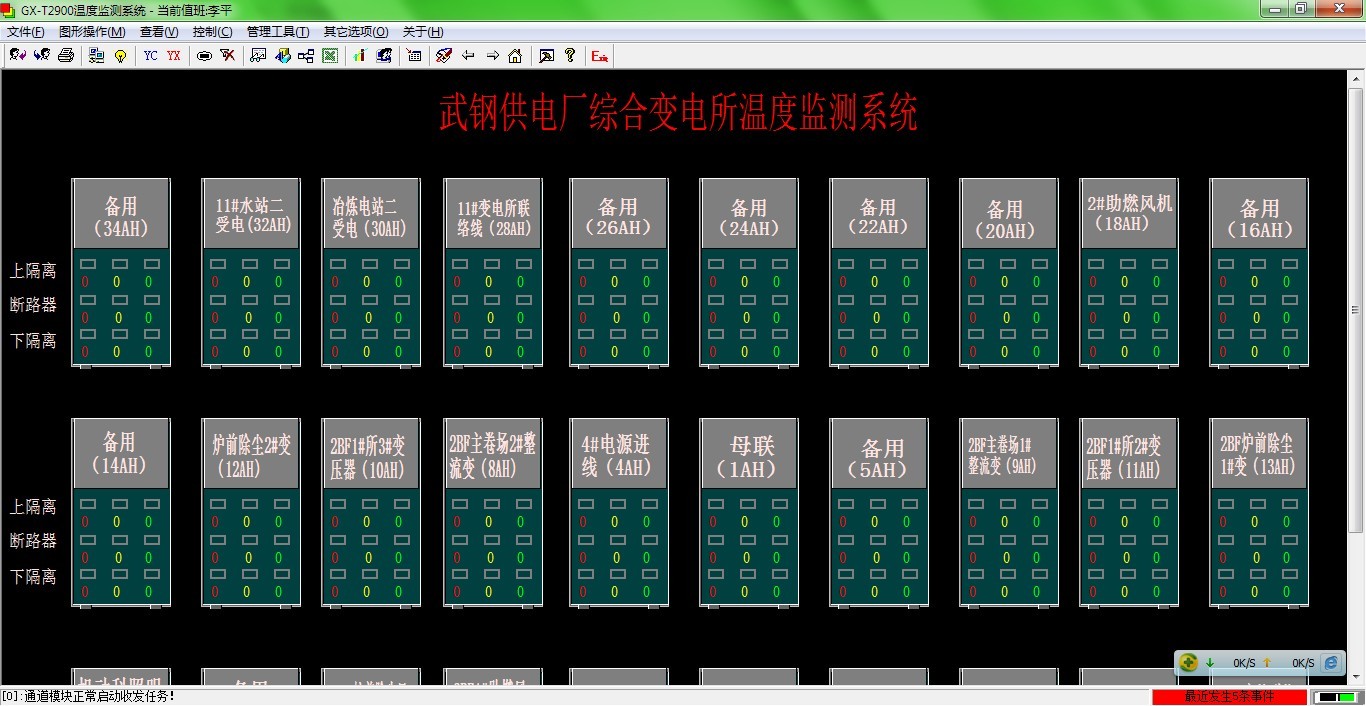This screenshot has height=706, width=1366.
Task: Click the 2BF主卷扬2#整流变 (8AH) cabinet header
Action: coord(493,454)
